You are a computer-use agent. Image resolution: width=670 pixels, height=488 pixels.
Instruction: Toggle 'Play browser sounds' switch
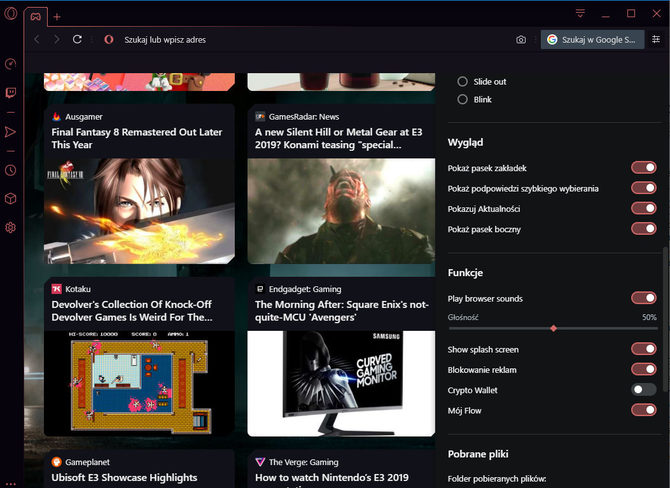[644, 298]
